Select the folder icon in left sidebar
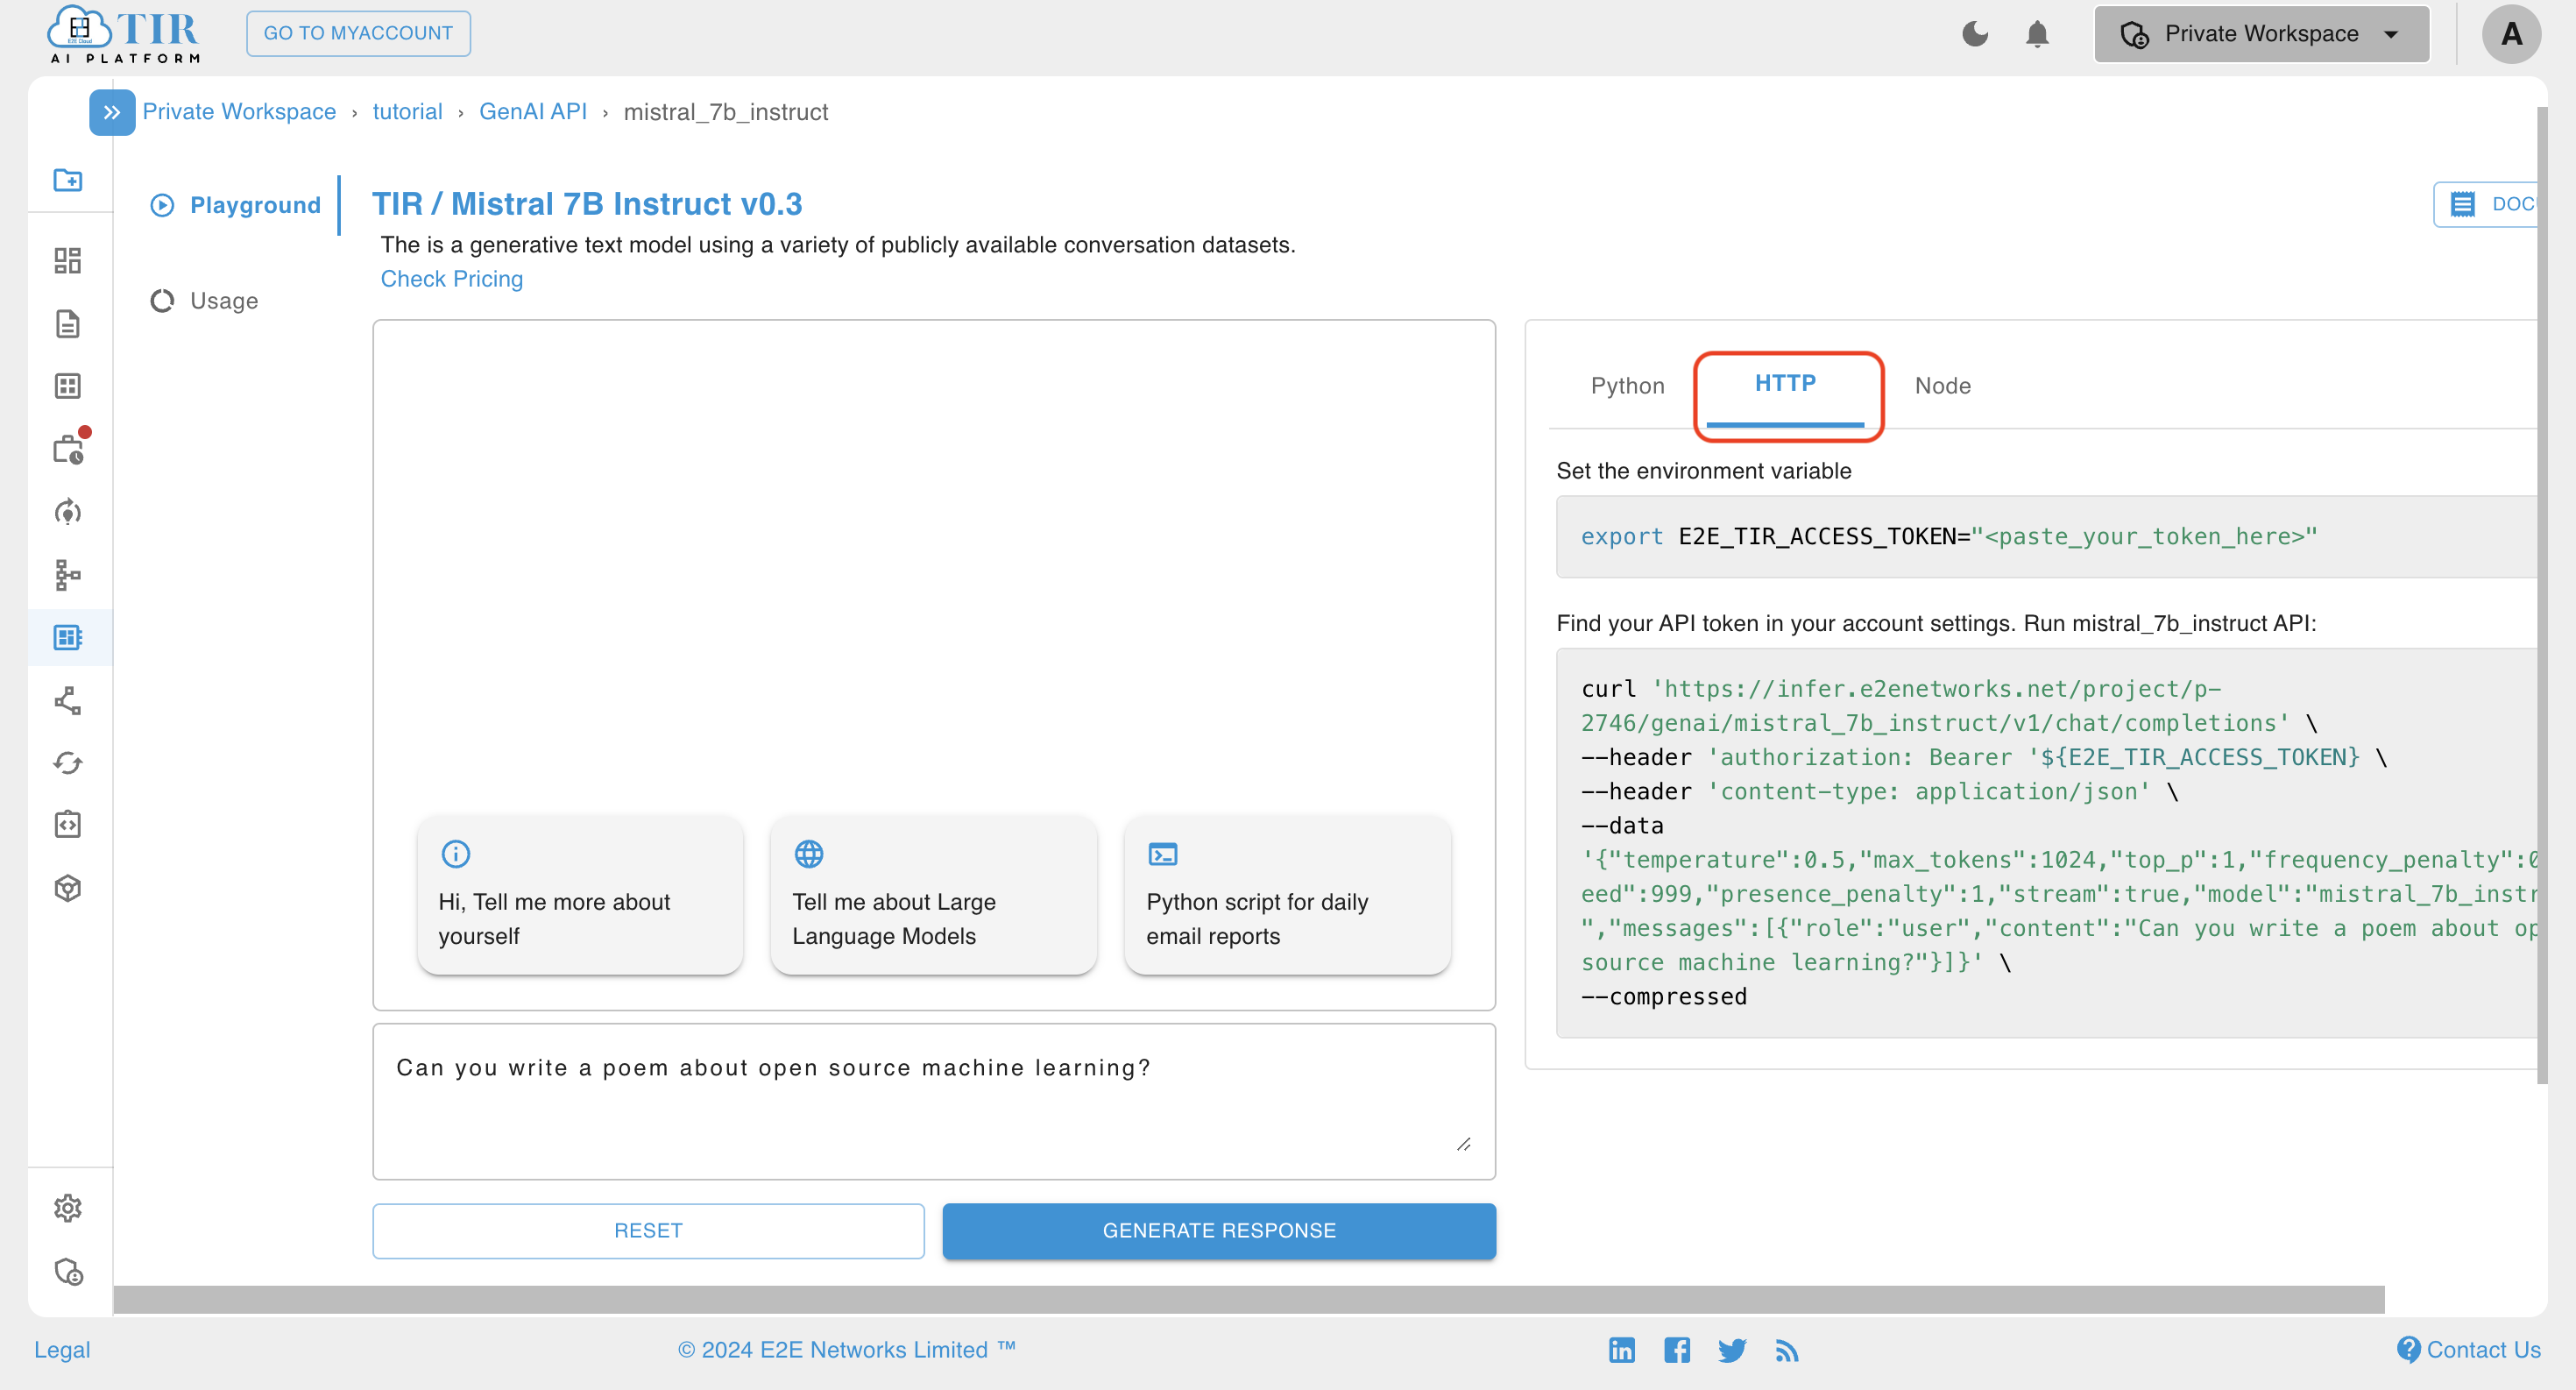2576x1390 pixels. (x=68, y=180)
